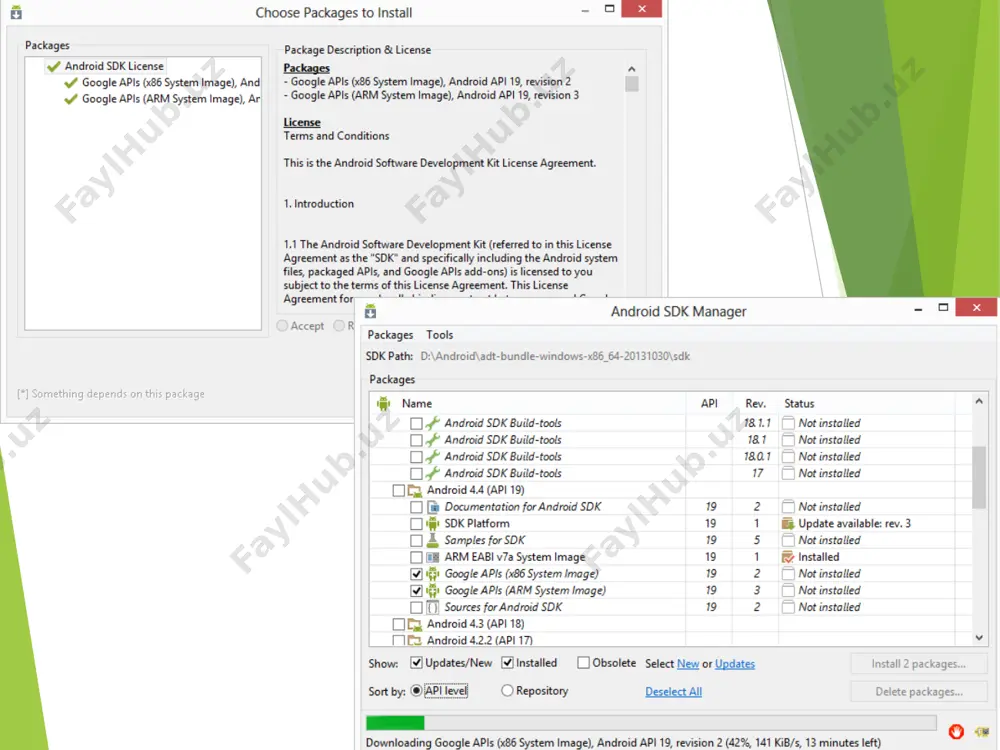Toggle the Updates/New show checkbox

416,663
